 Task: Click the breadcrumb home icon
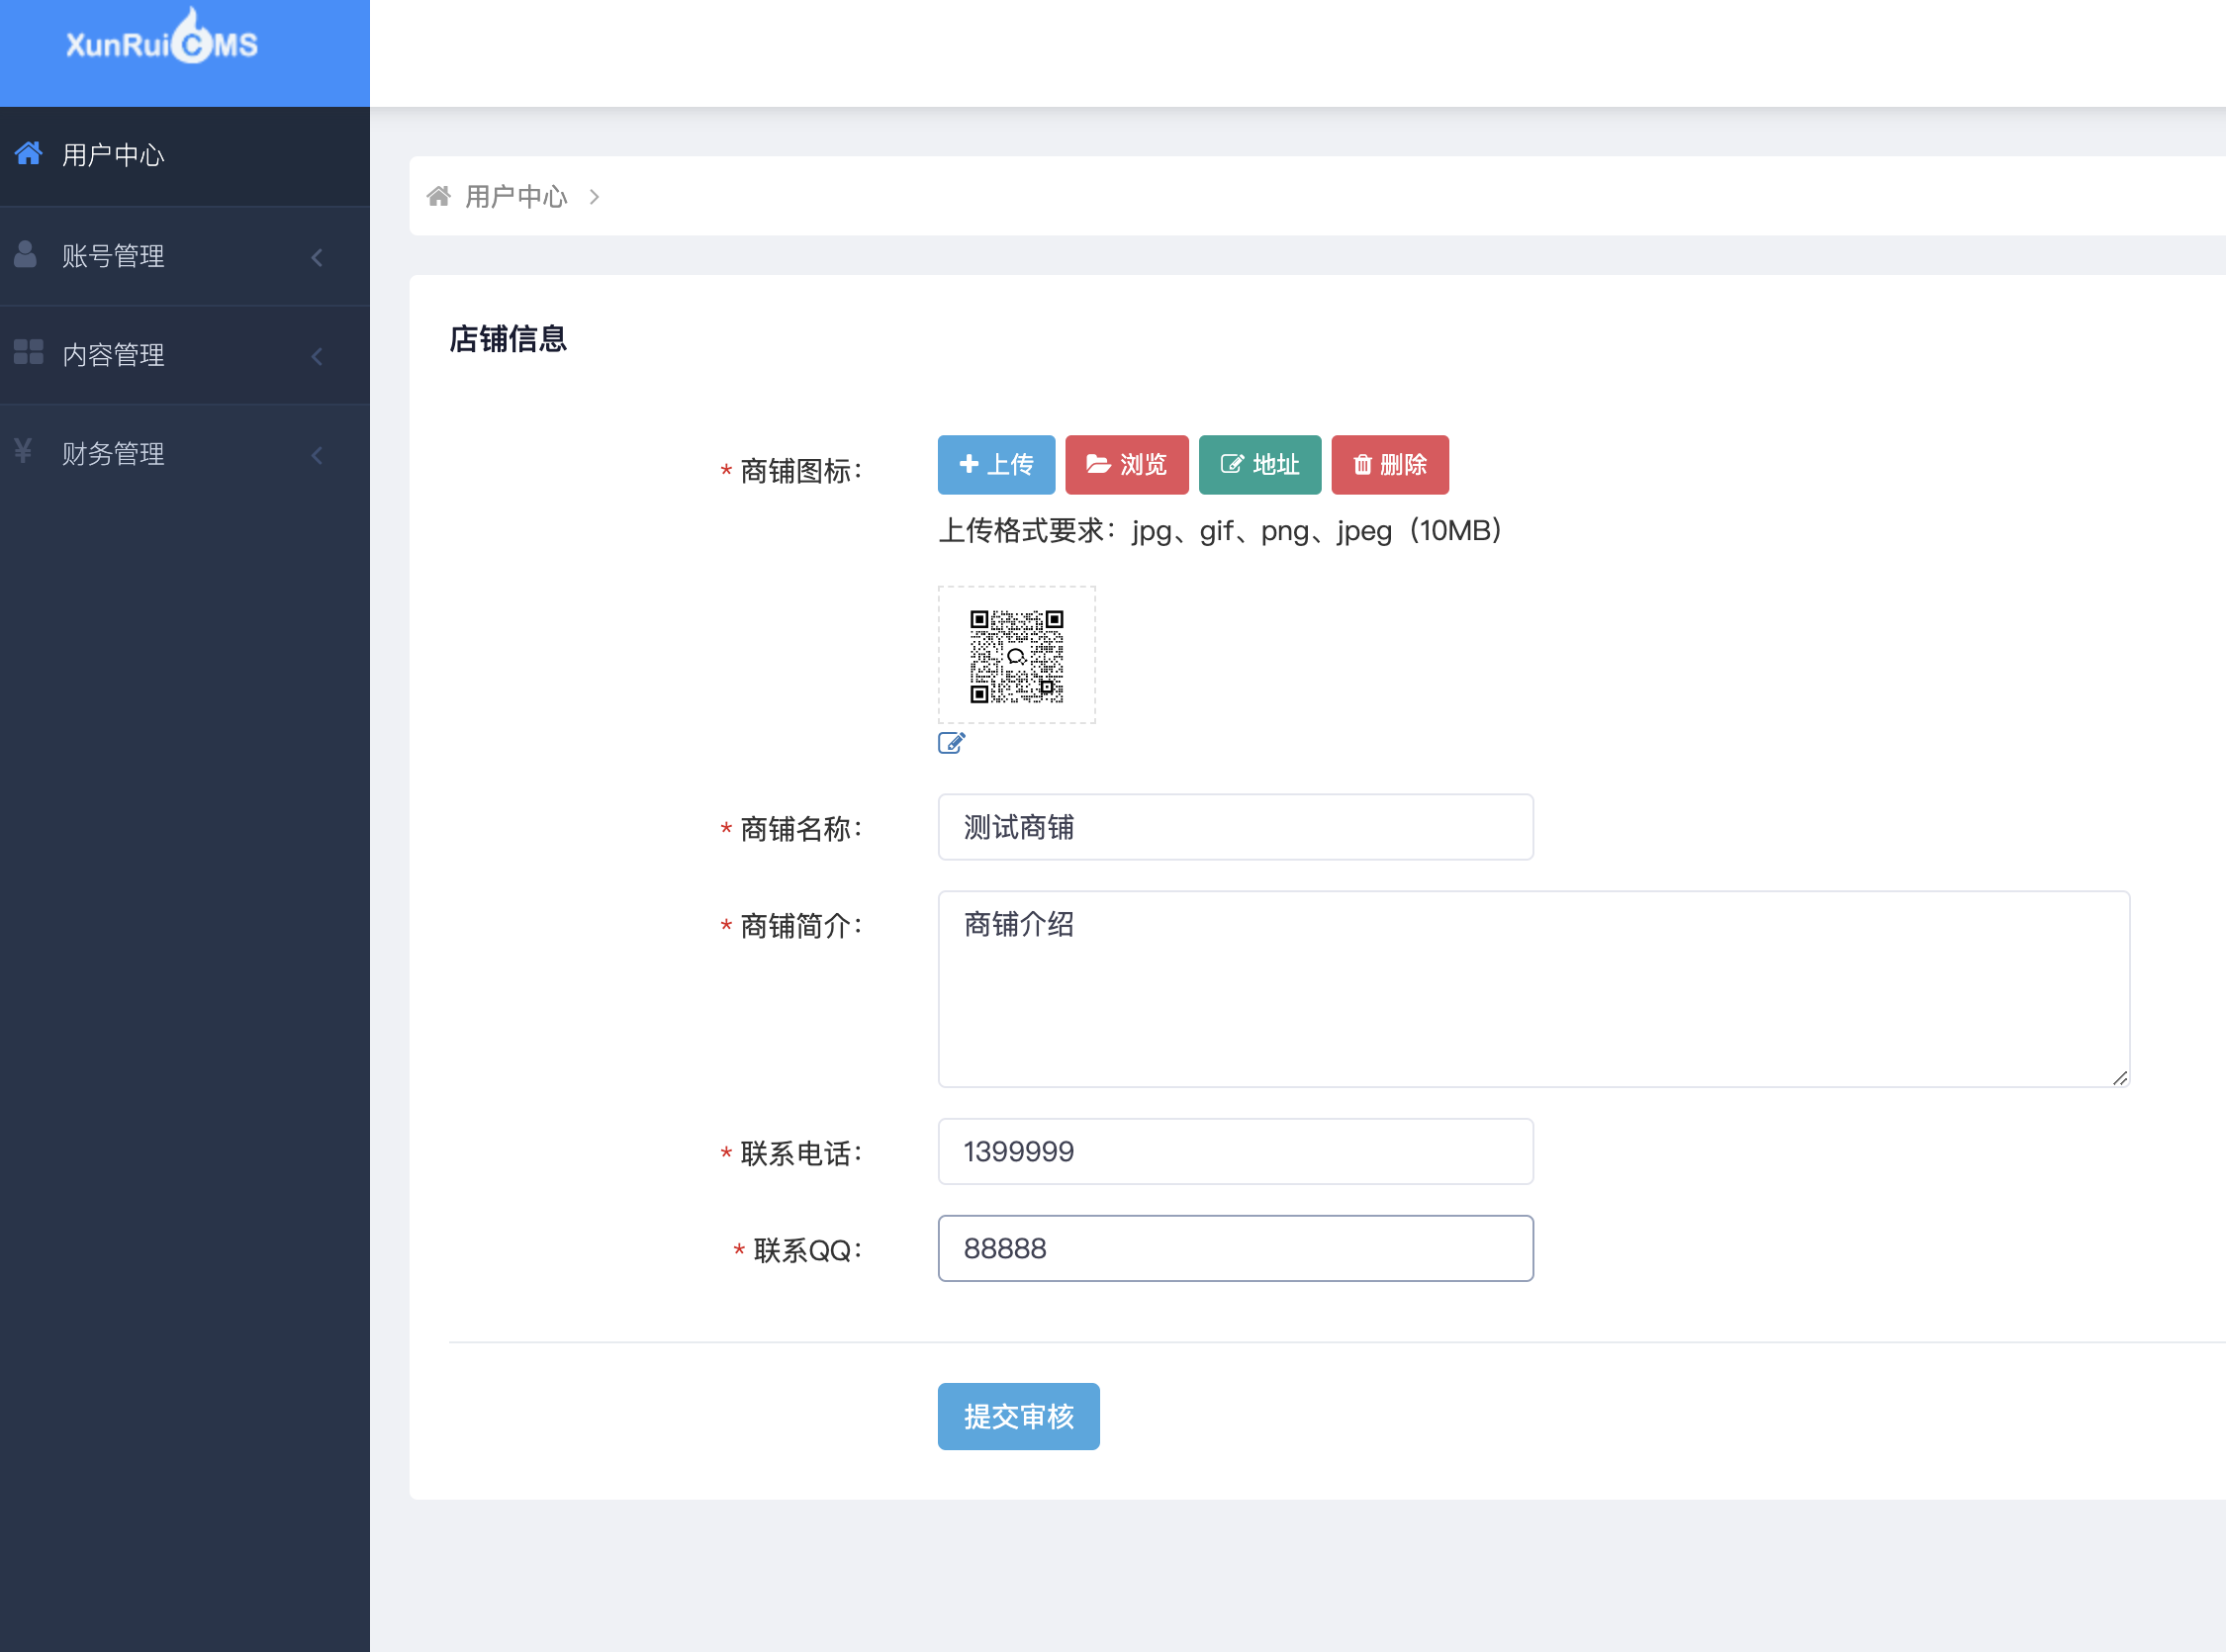click(438, 196)
